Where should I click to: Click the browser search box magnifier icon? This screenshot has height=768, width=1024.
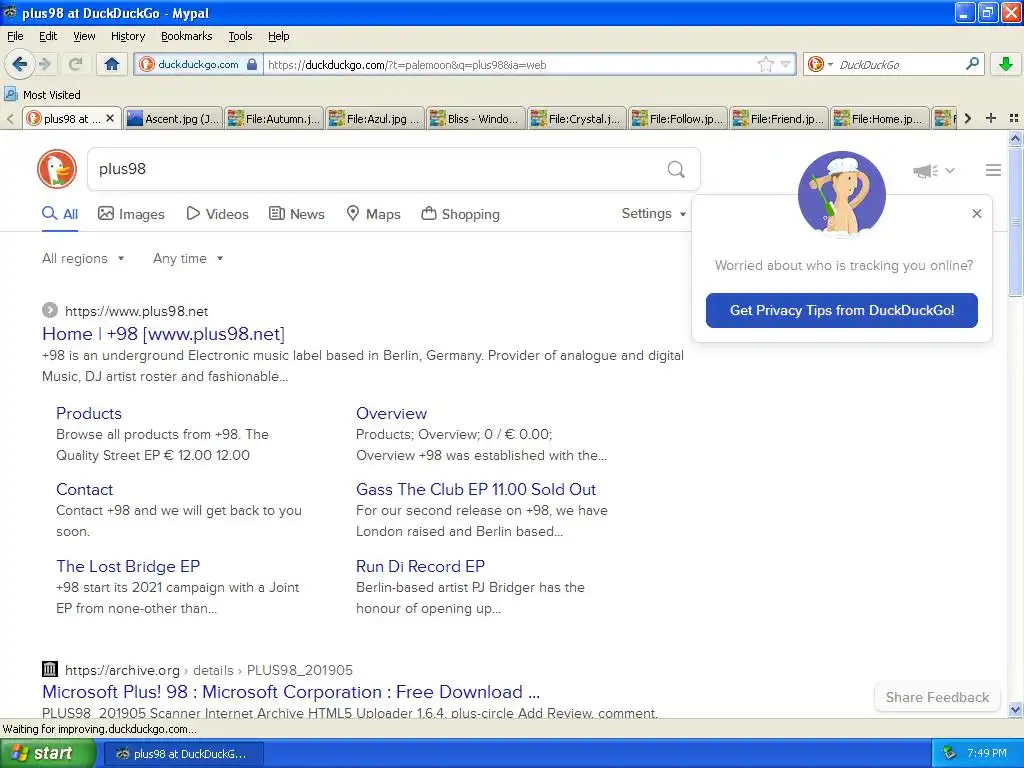coord(972,64)
